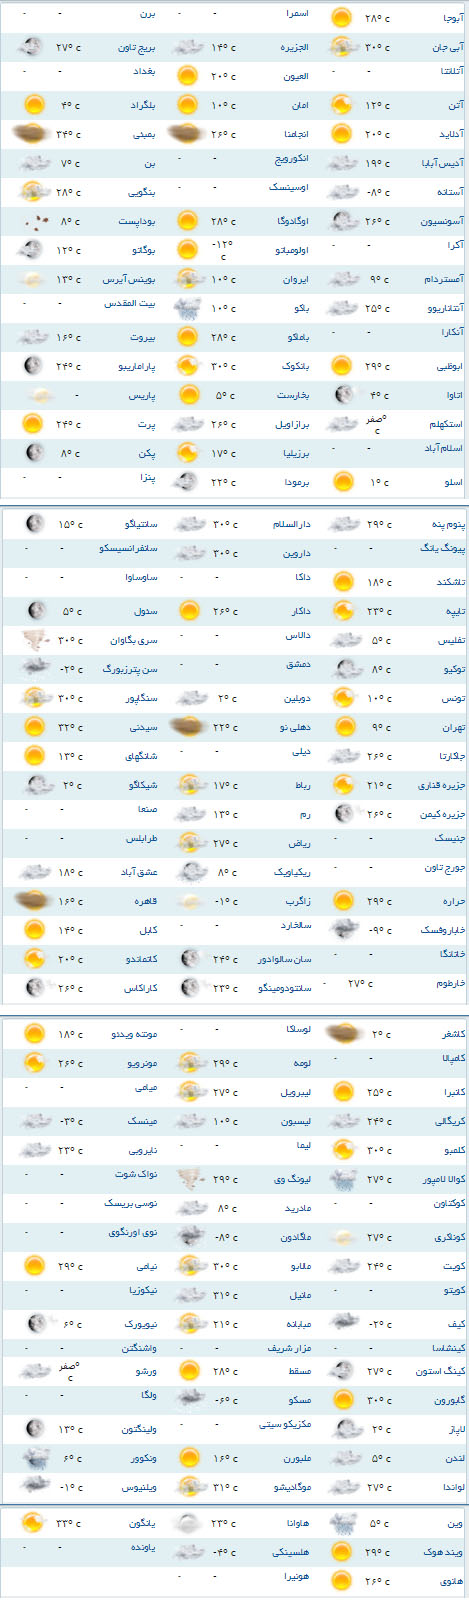Click the tornado icon beside سری بگاوان
Screen dimensions: 469x1615
tap(35, 640)
